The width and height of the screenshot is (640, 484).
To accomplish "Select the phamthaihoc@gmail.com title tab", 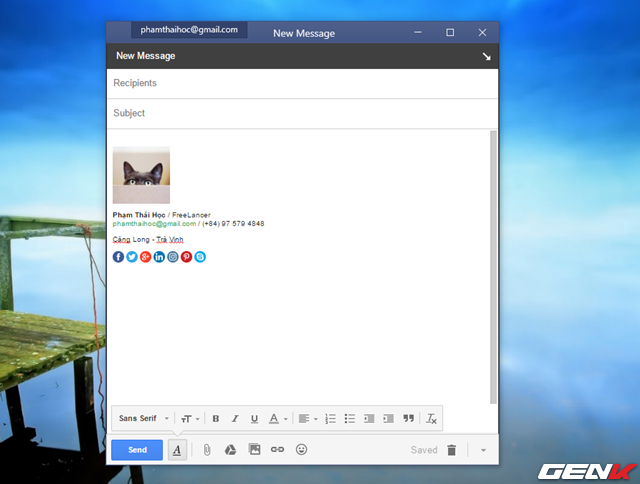I will 189,30.
